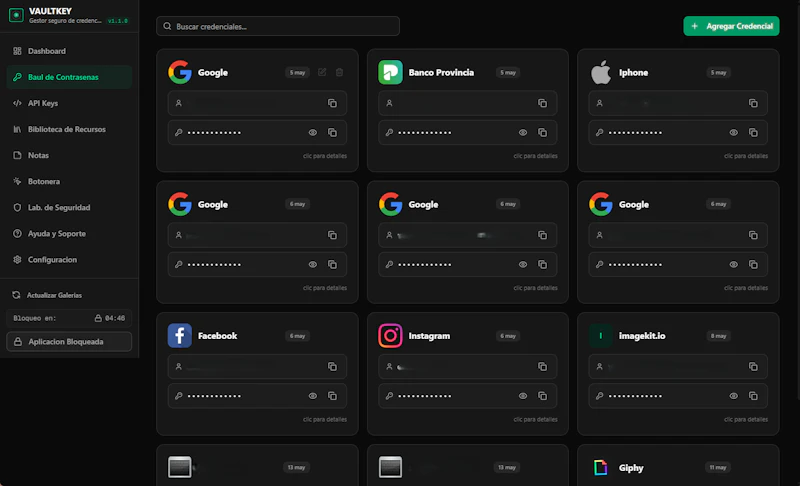Click the '11 may' badge on the Giphy card
Image resolution: width=800 pixels, height=486 pixels.
[717, 467]
